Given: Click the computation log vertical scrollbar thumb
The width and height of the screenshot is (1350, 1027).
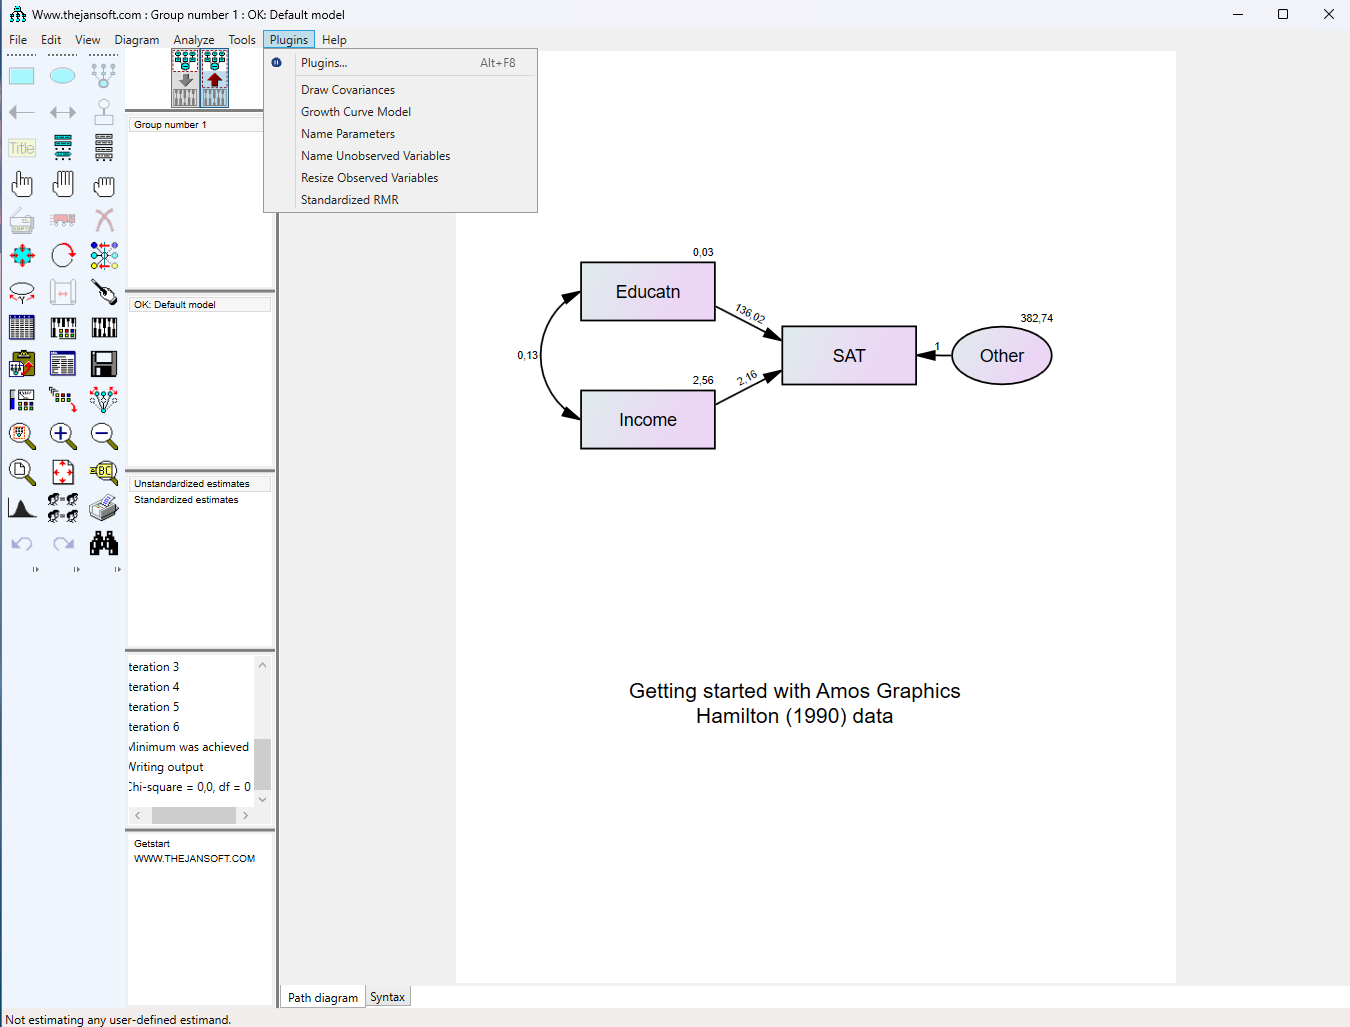Looking at the screenshot, I should 262,764.
